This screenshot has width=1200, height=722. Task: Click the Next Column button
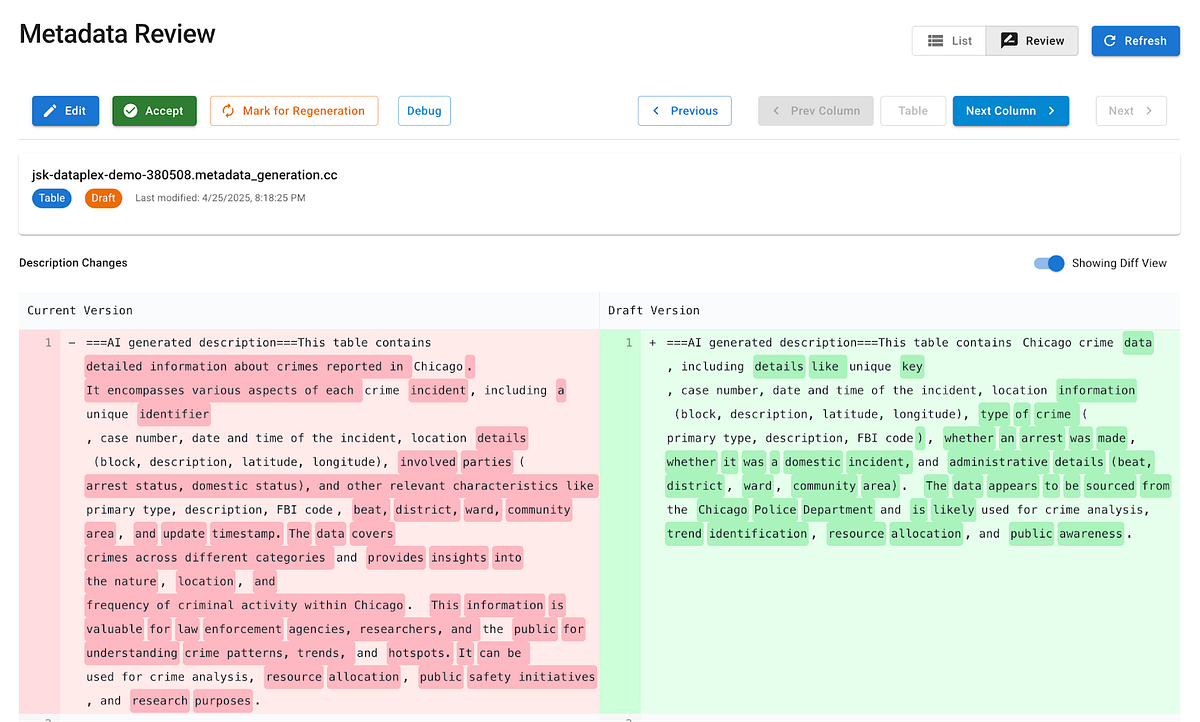pyautogui.click(x=1010, y=110)
